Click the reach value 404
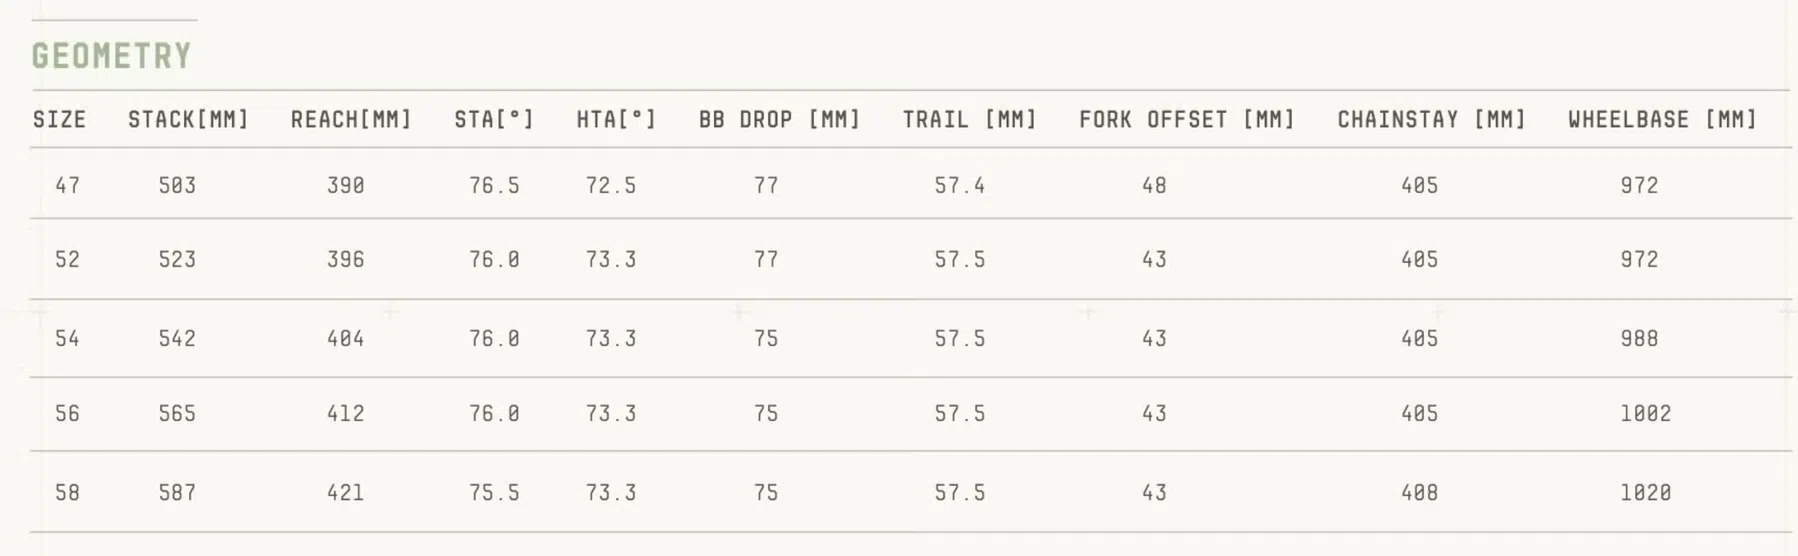 [345, 339]
